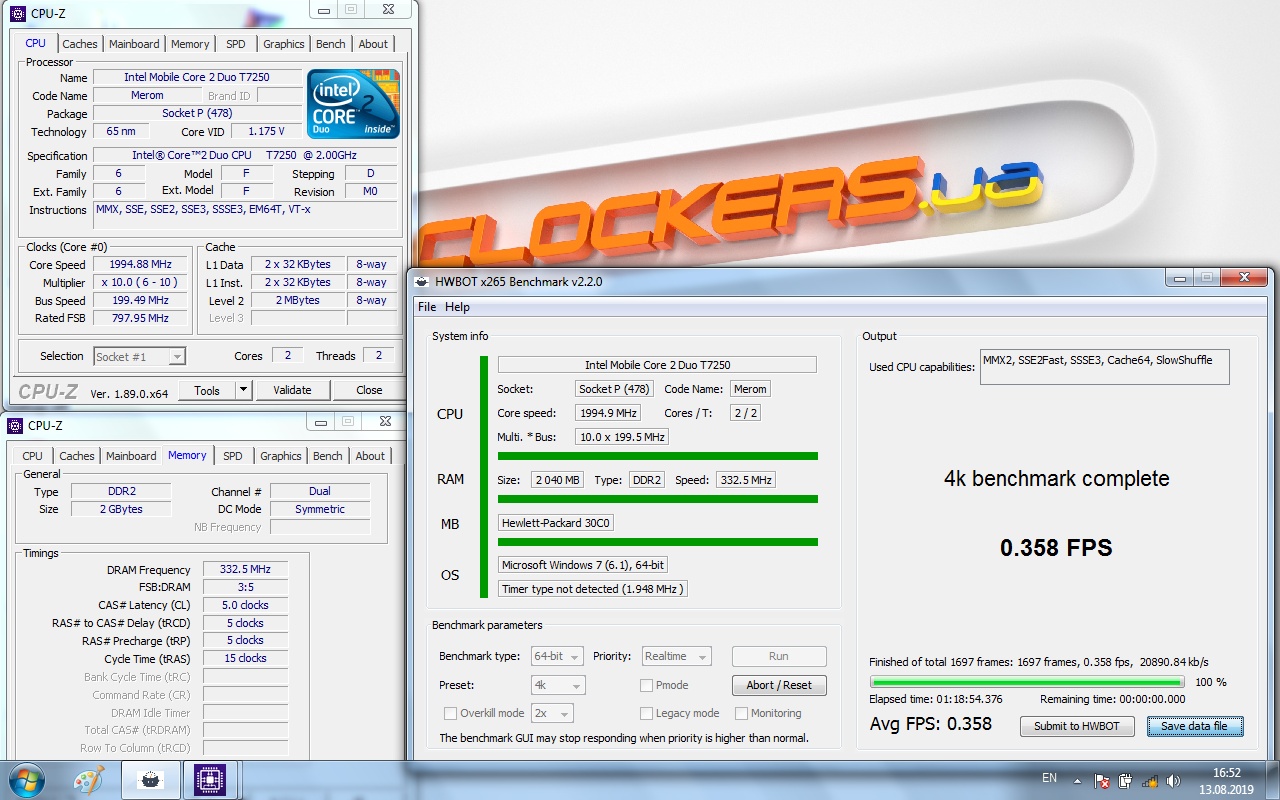Click the Multiplier x 10.0 (6 - 10) field
This screenshot has width=1280, height=800.
click(x=141, y=282)
